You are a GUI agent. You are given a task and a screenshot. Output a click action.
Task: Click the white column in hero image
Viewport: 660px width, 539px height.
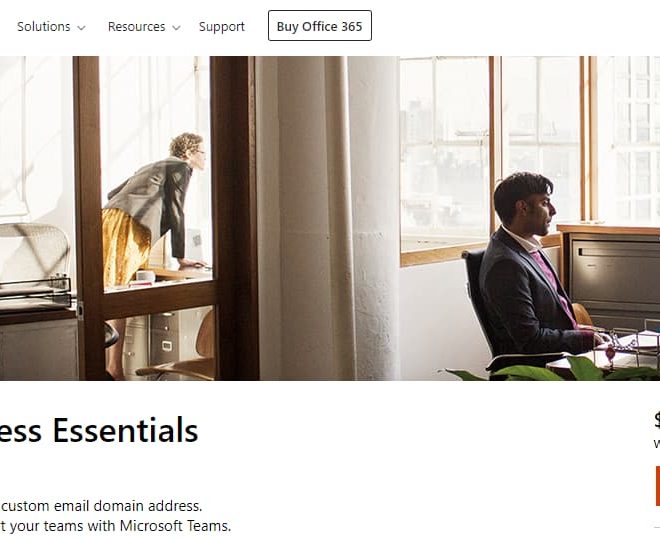(x=329, y=218)
